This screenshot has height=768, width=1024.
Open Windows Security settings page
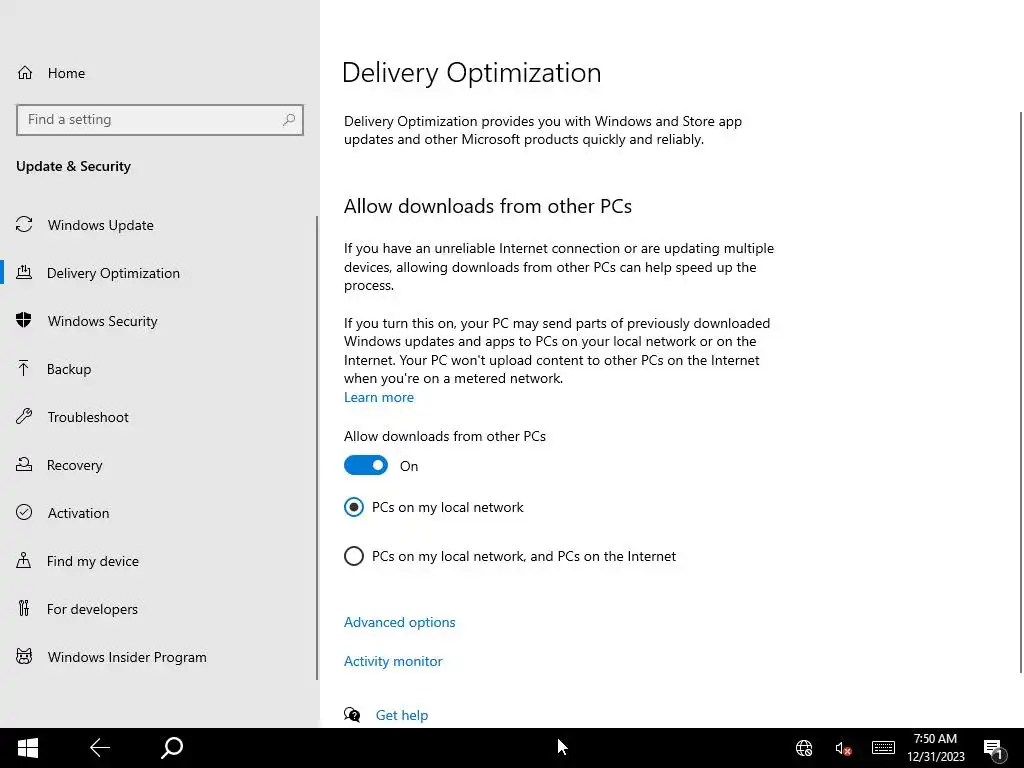coord(158,321)
